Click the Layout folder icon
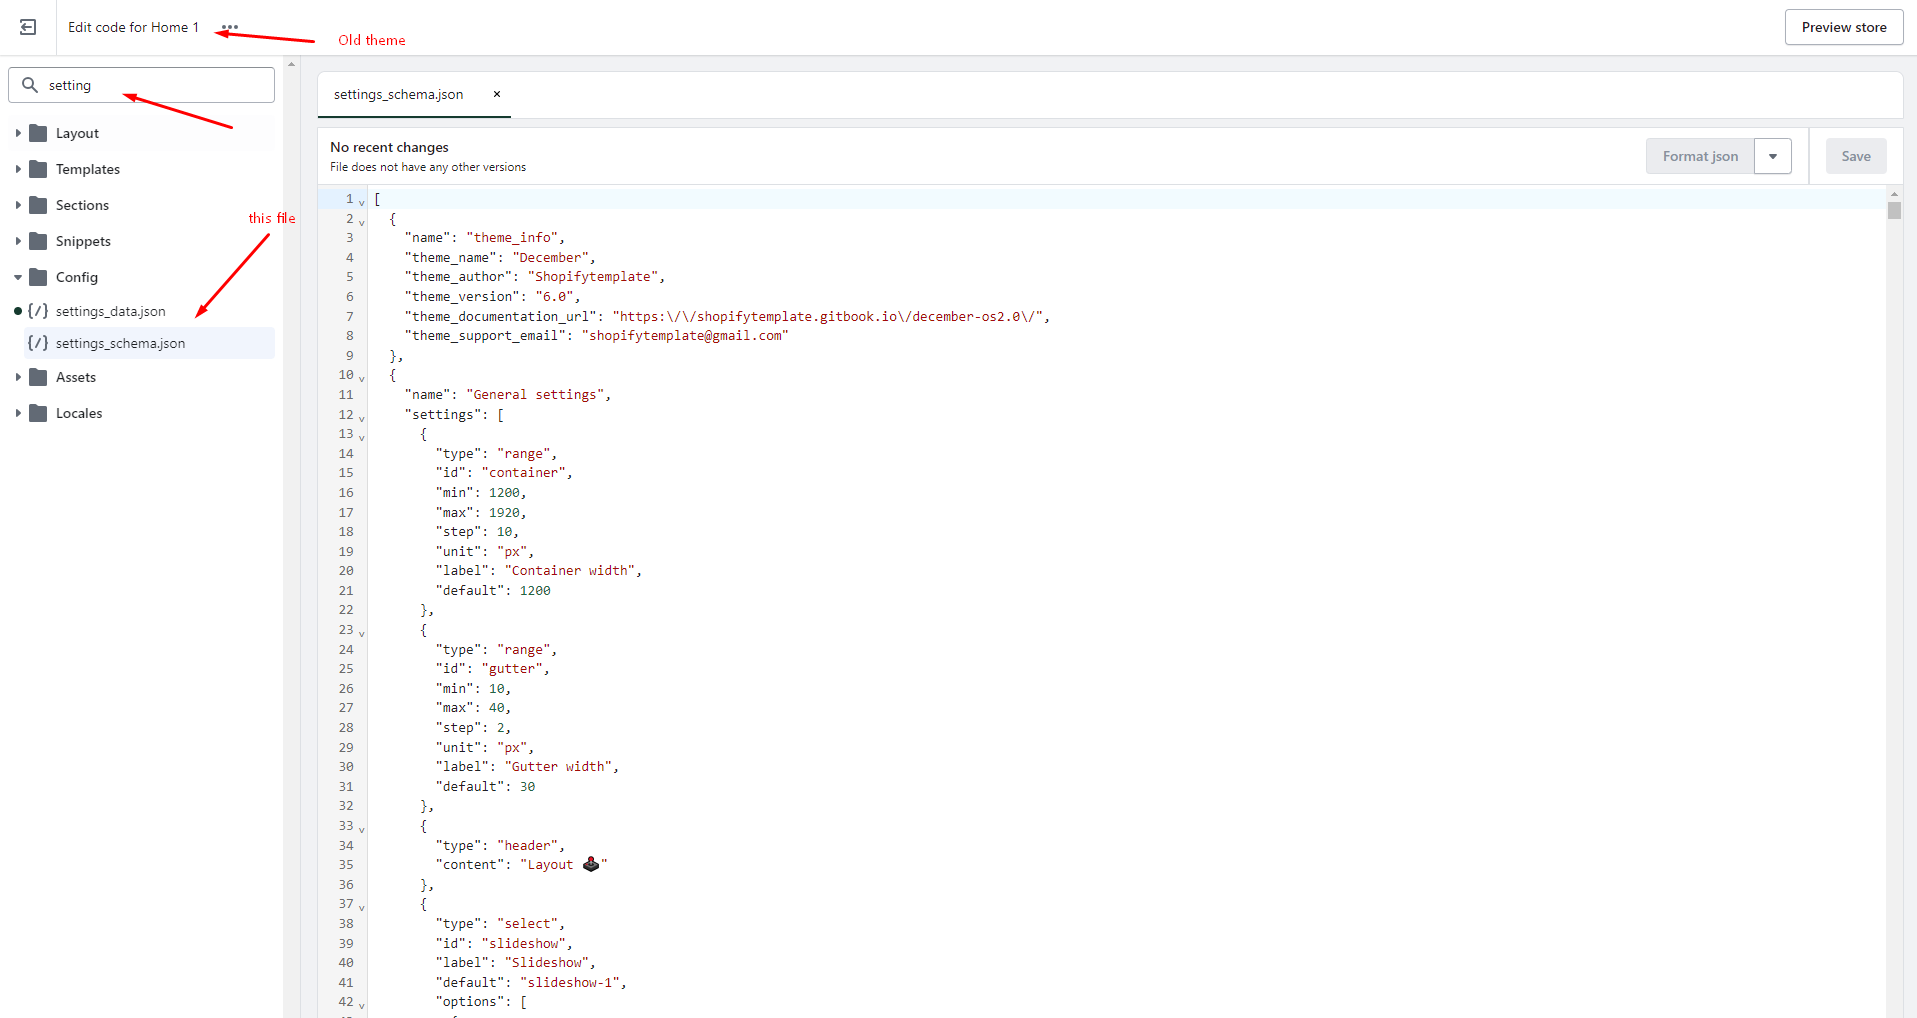This screenshot has width=1917, height=1018. click(39, 133)
